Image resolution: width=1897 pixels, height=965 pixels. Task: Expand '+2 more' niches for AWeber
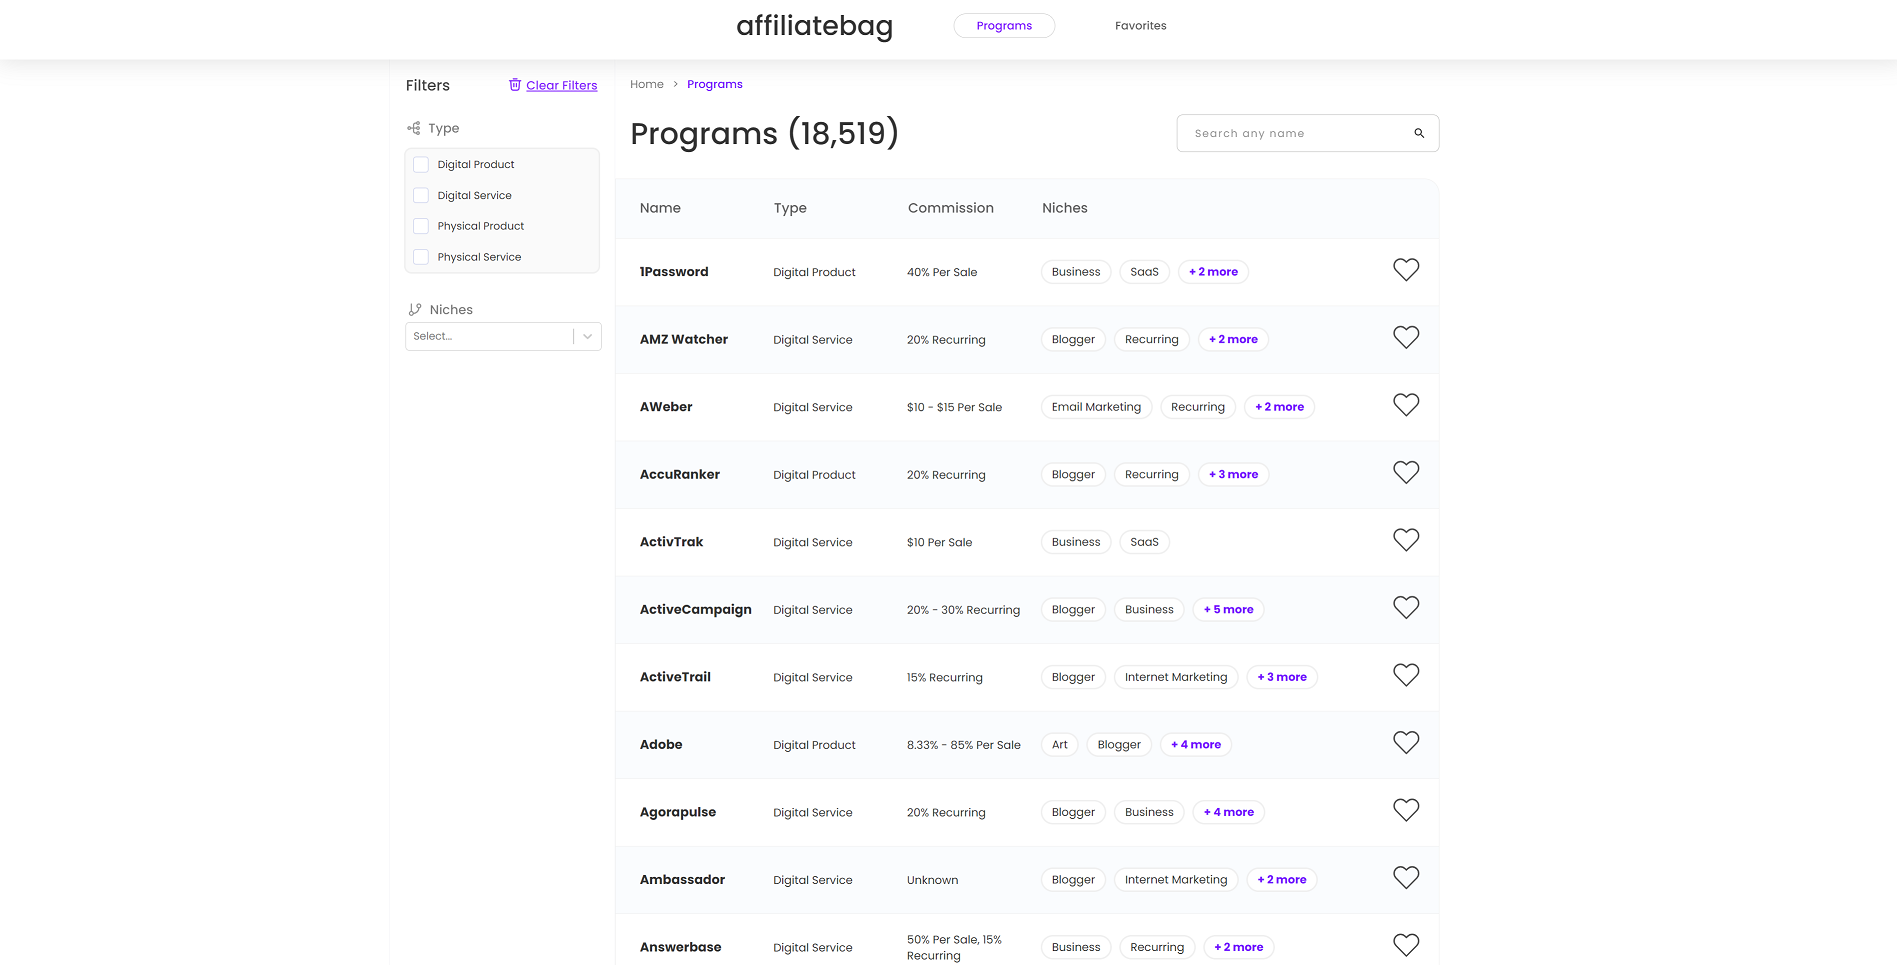(1279, 407)
